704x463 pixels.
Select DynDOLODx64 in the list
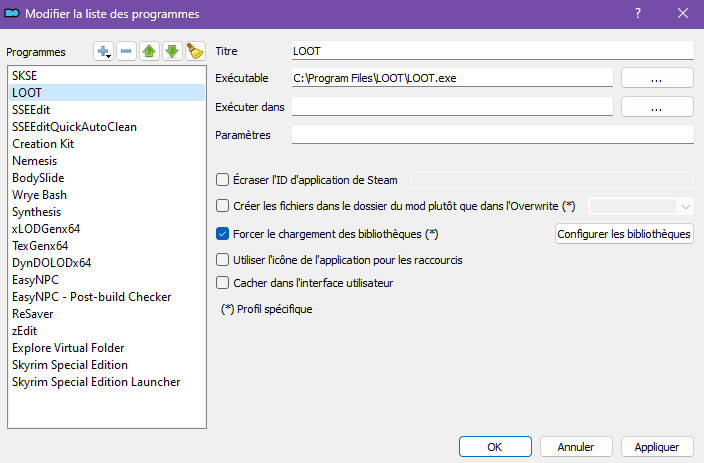(107, 263)
